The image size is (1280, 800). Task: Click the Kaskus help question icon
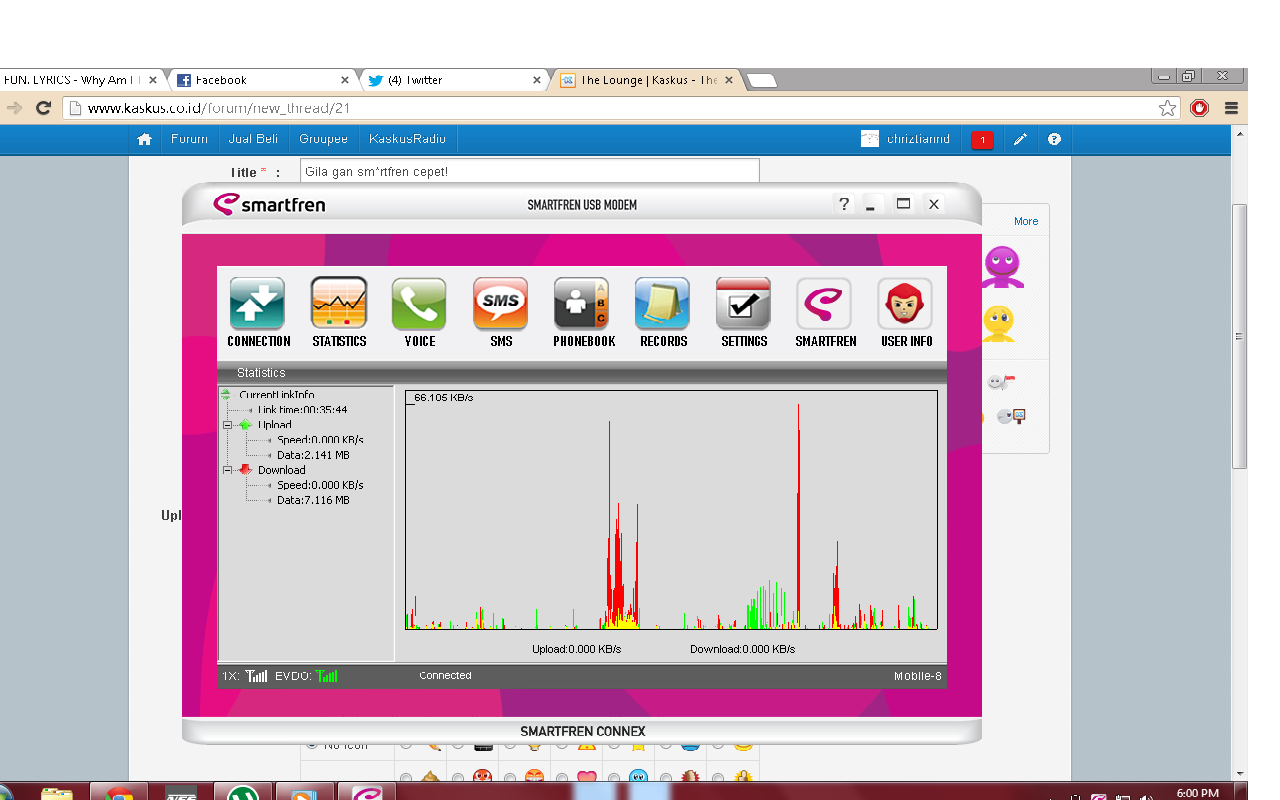click(x=1054, y=139)
